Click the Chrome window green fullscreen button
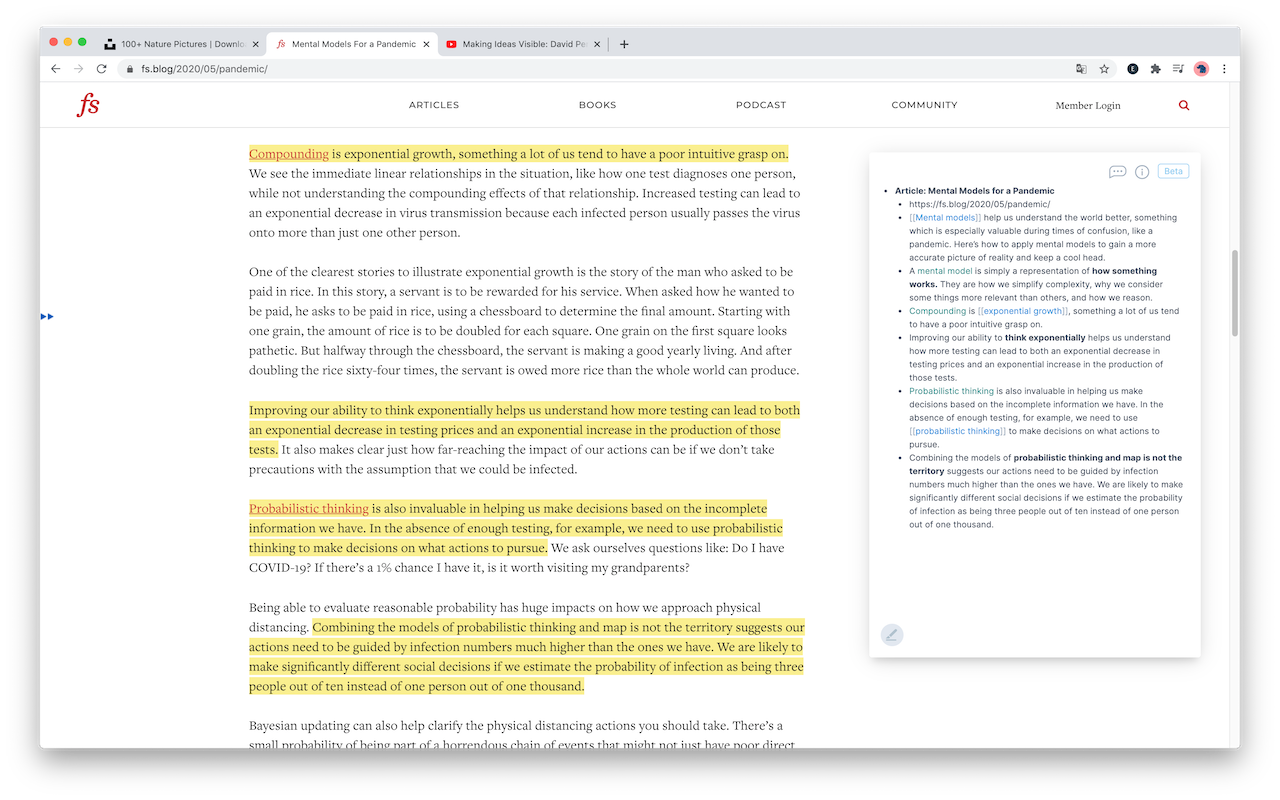Viewport: 1280px width, 800px height. pos(82,42)
